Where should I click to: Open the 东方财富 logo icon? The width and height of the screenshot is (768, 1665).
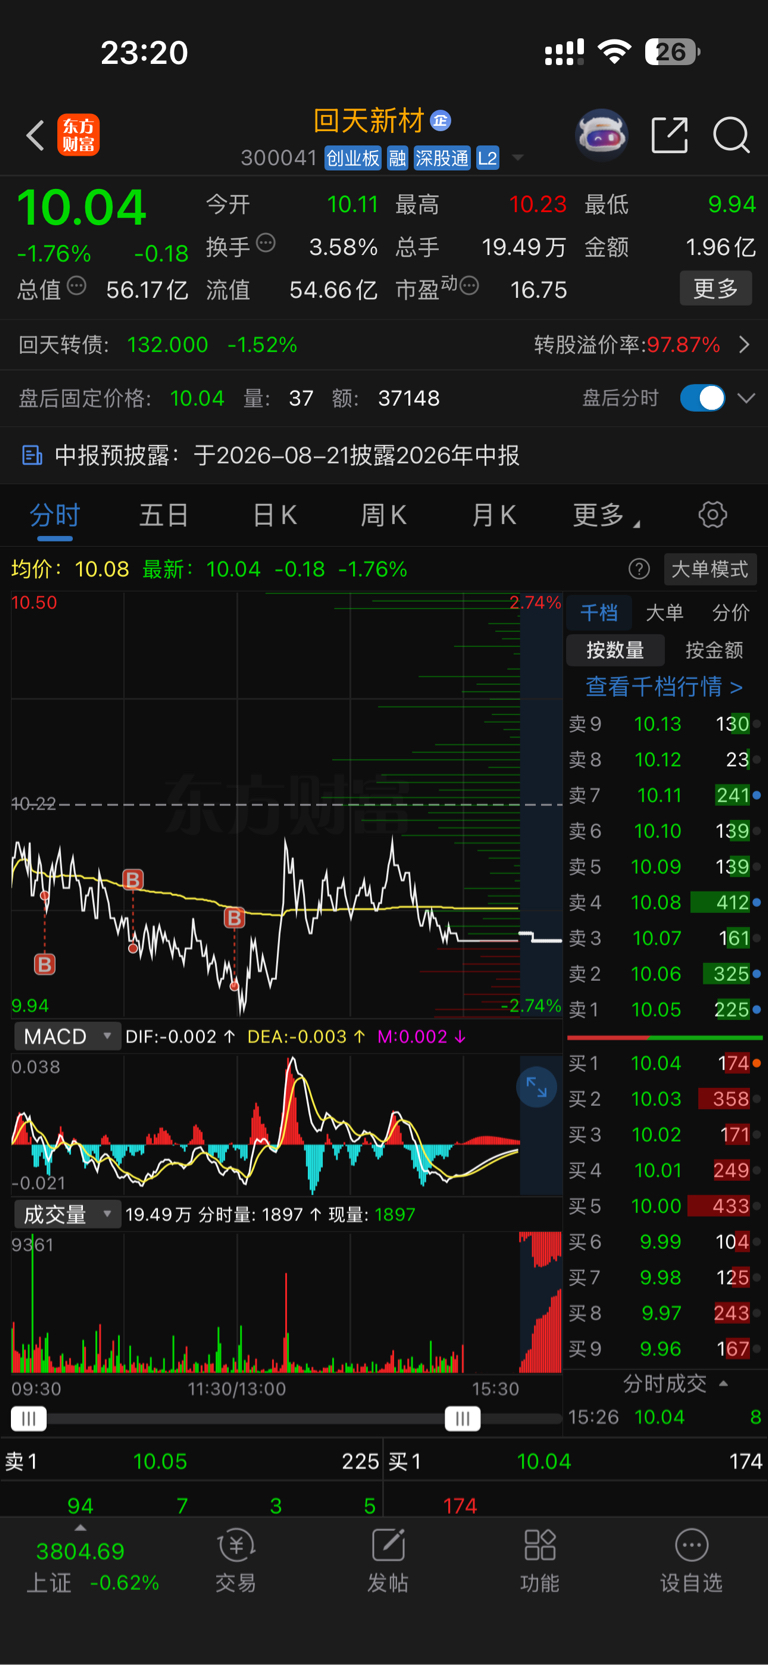pos(79,135)
